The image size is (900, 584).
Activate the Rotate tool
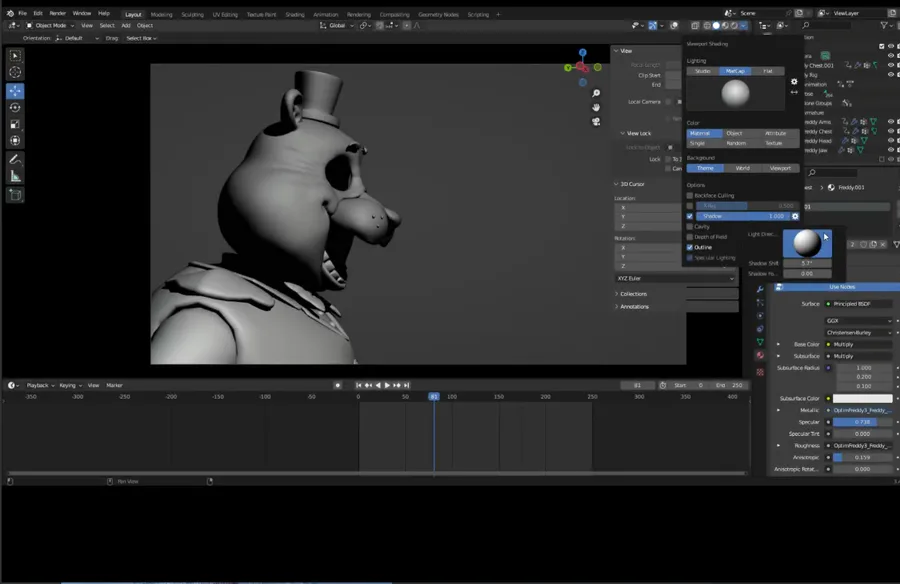tap(15, 107)
